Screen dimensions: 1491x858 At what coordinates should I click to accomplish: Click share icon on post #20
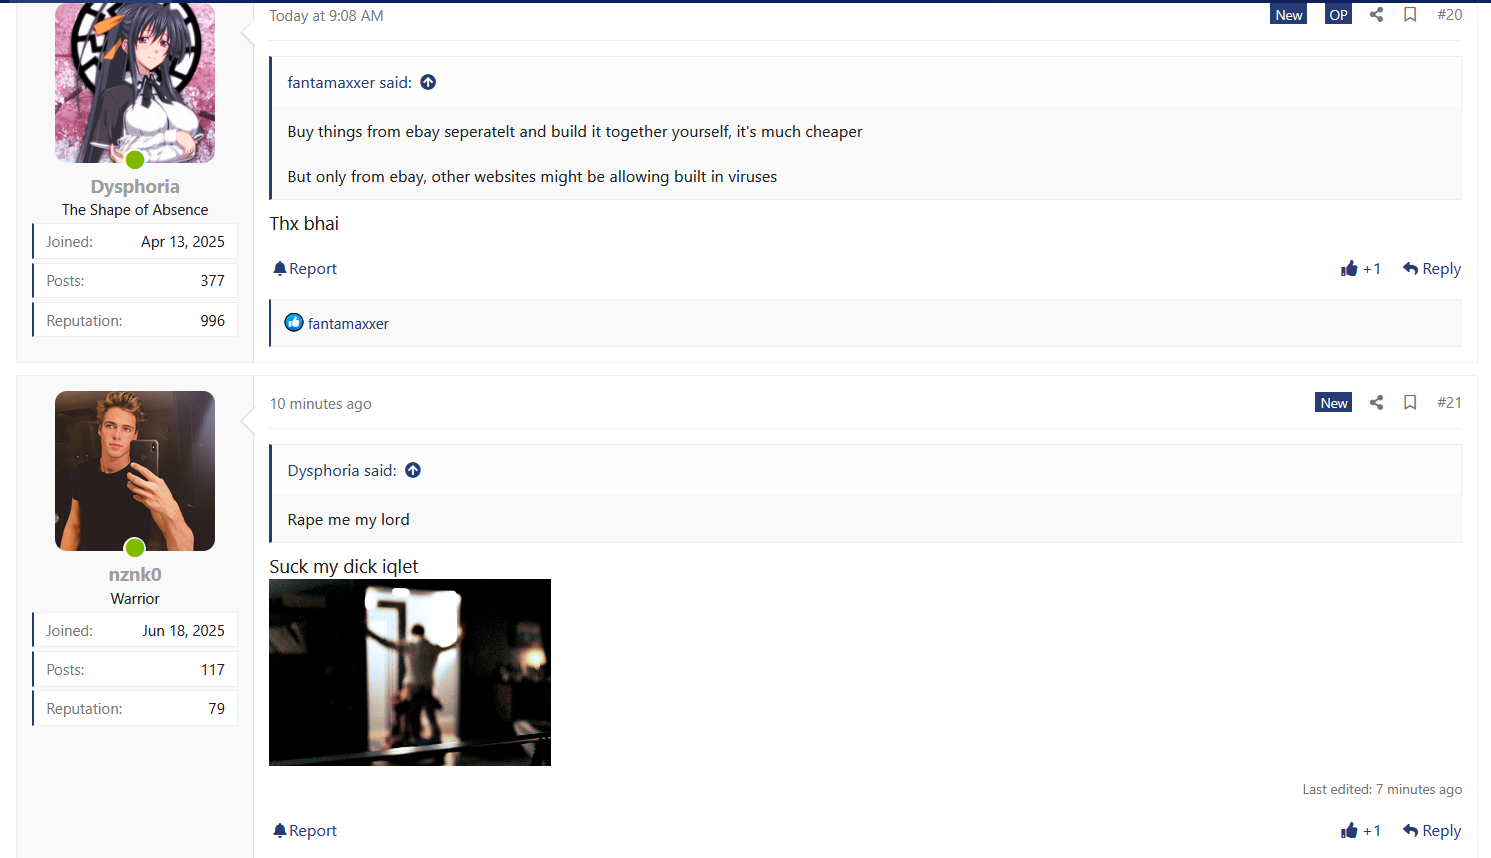pyautogui.click(x=1376, y=15)
